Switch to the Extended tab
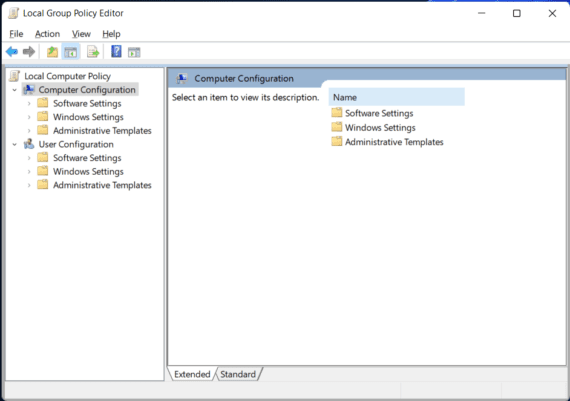Screen dimensions: 570x401 pos(192,374)
